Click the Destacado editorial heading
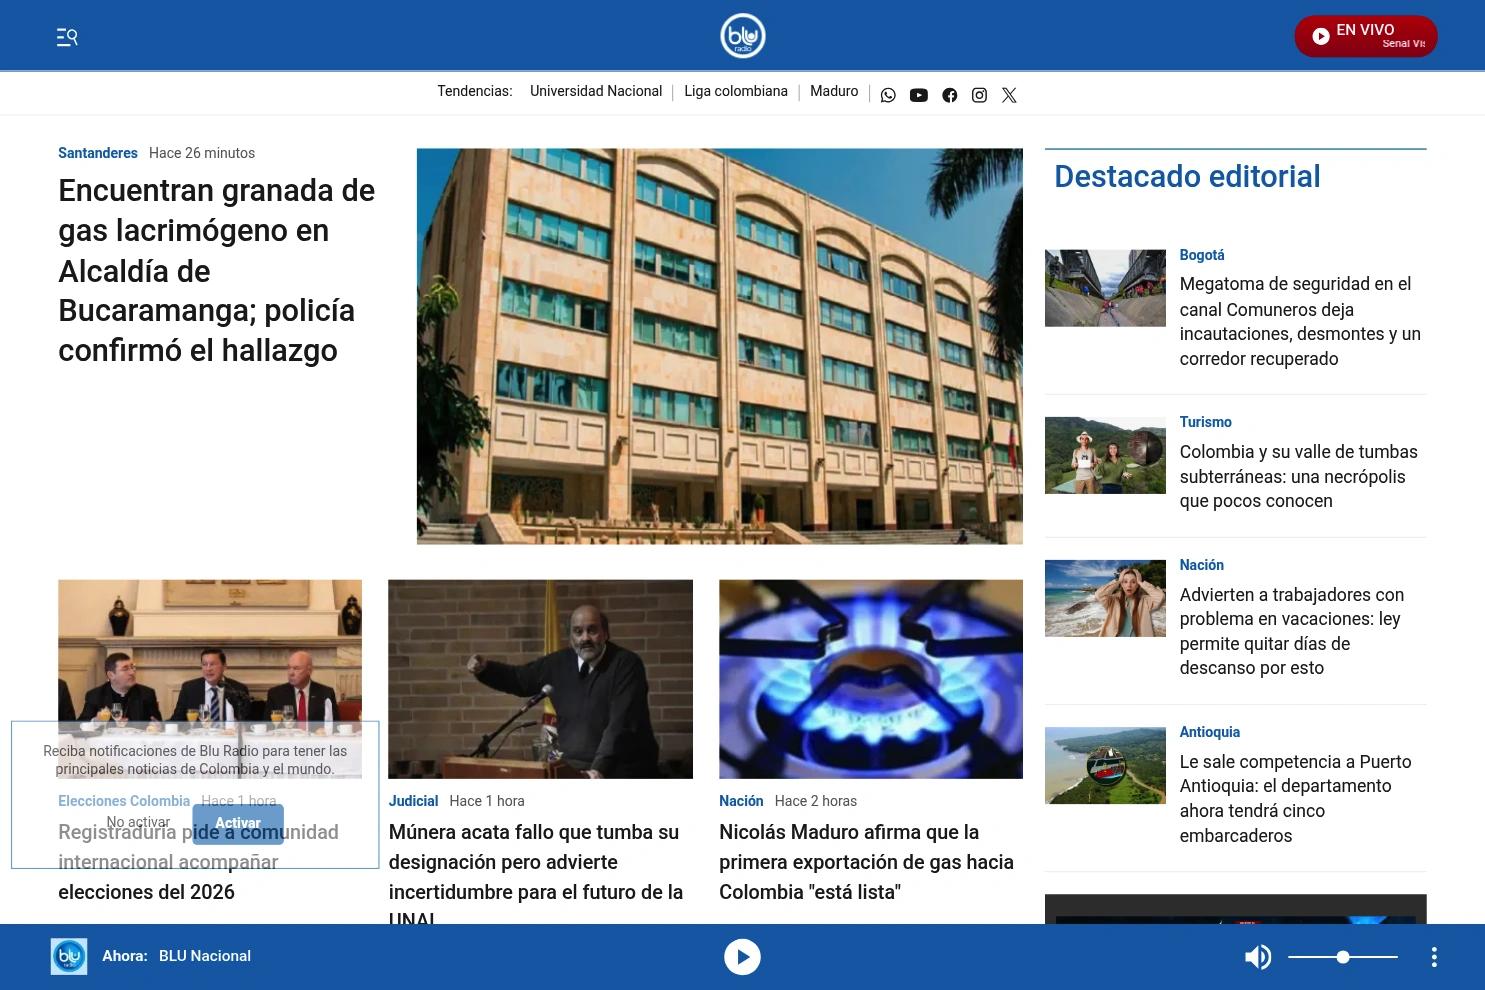Image resolution: width=1485 pixels, height=990 pixels. [1187, 177]
